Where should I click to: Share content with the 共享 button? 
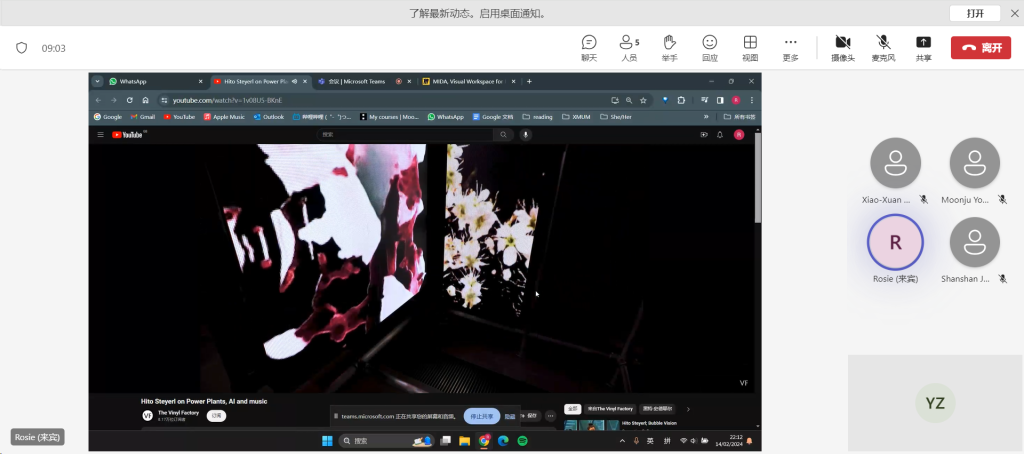pyautogui.click(x=923, y=48)
